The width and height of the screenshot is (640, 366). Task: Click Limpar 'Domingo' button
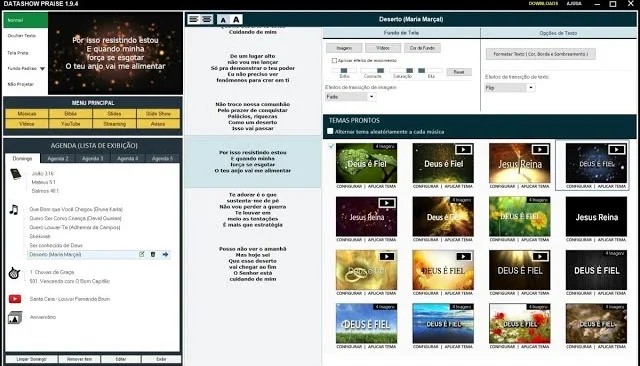(x=31, y=359)
